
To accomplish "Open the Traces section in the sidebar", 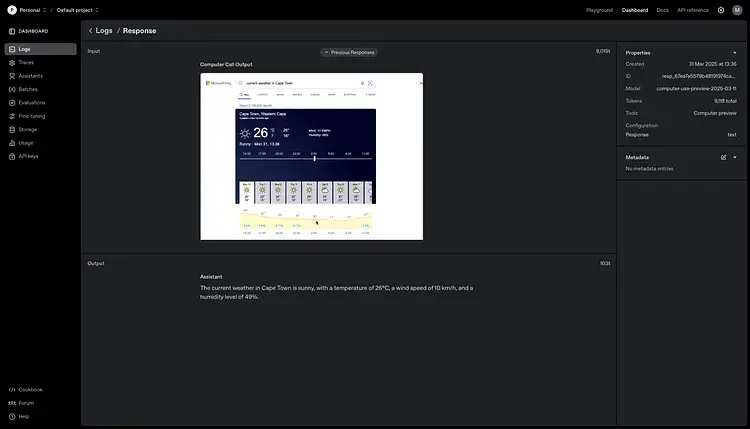I will click(x=26, y=62).
